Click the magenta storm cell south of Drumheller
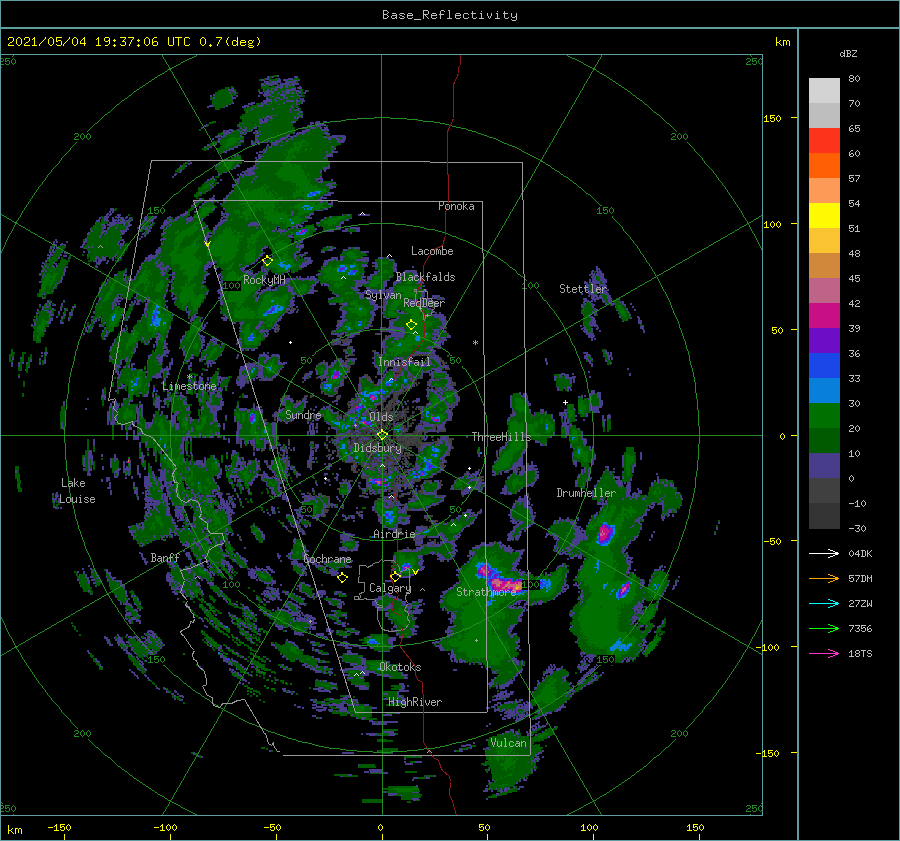This screenshot has width=900, height=841. 604,533
